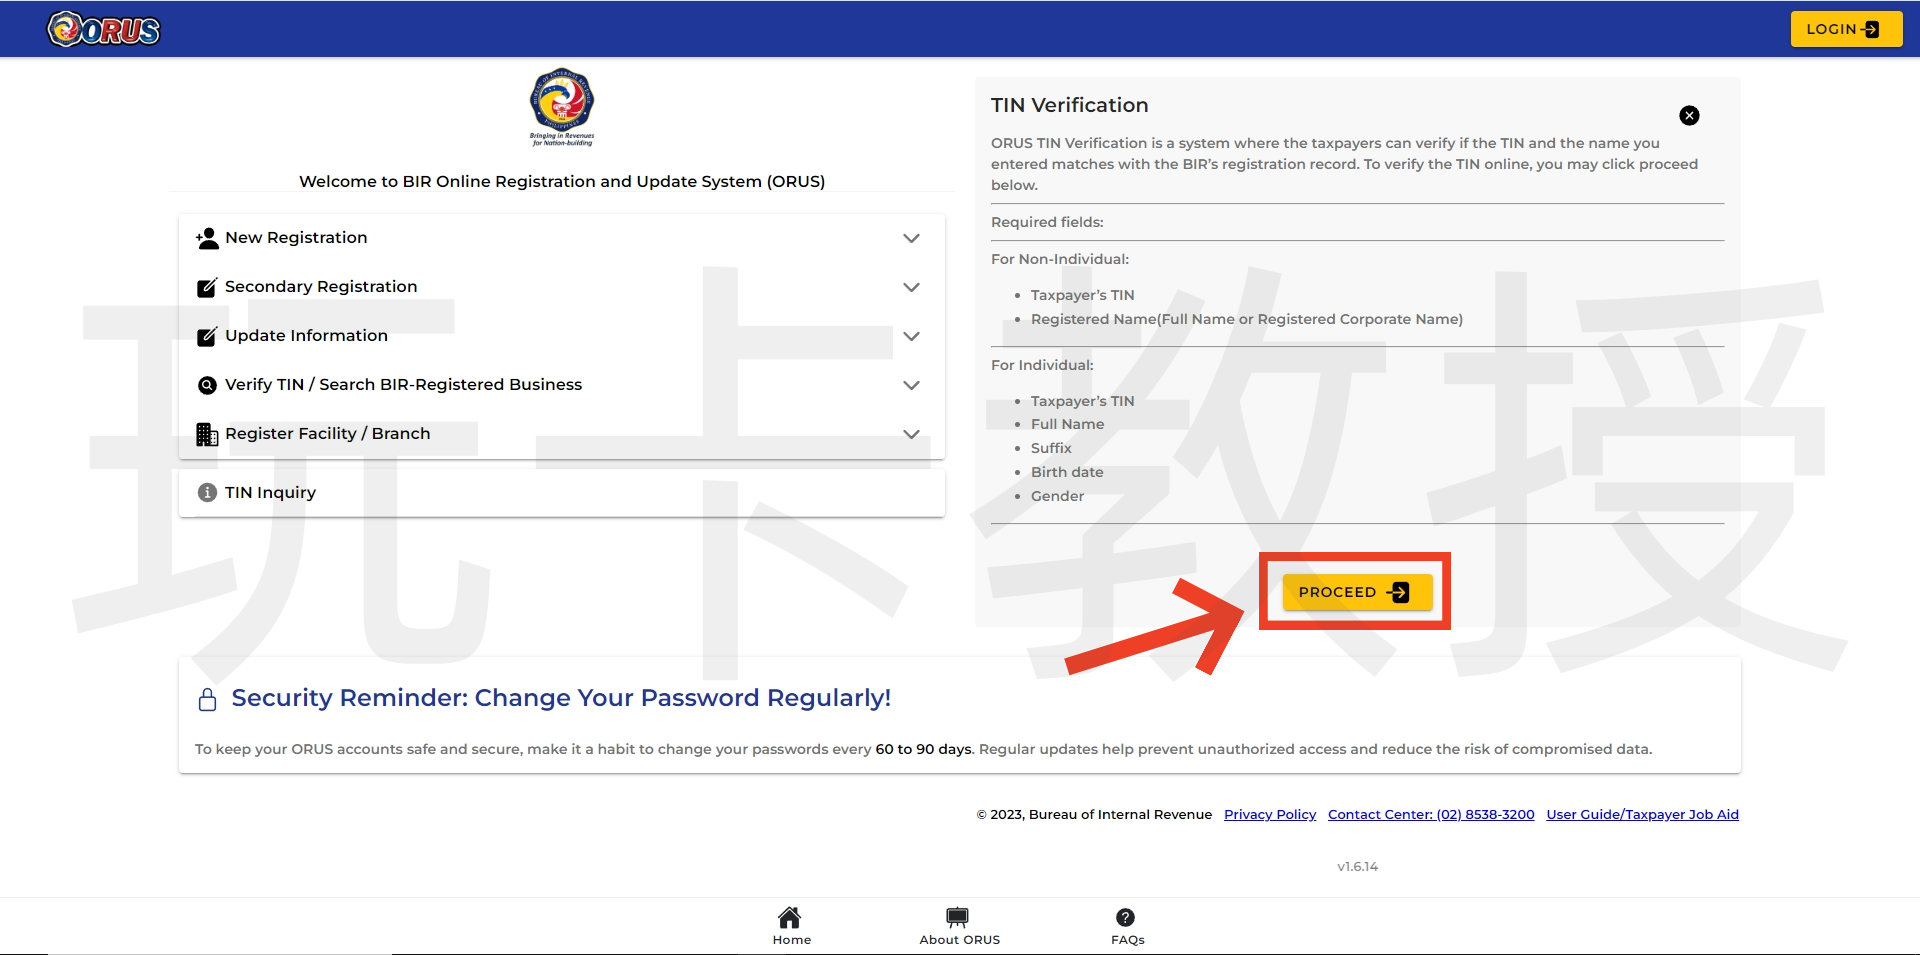
Task: Open the Privacy Policy link
Action: click(1269, 814)
